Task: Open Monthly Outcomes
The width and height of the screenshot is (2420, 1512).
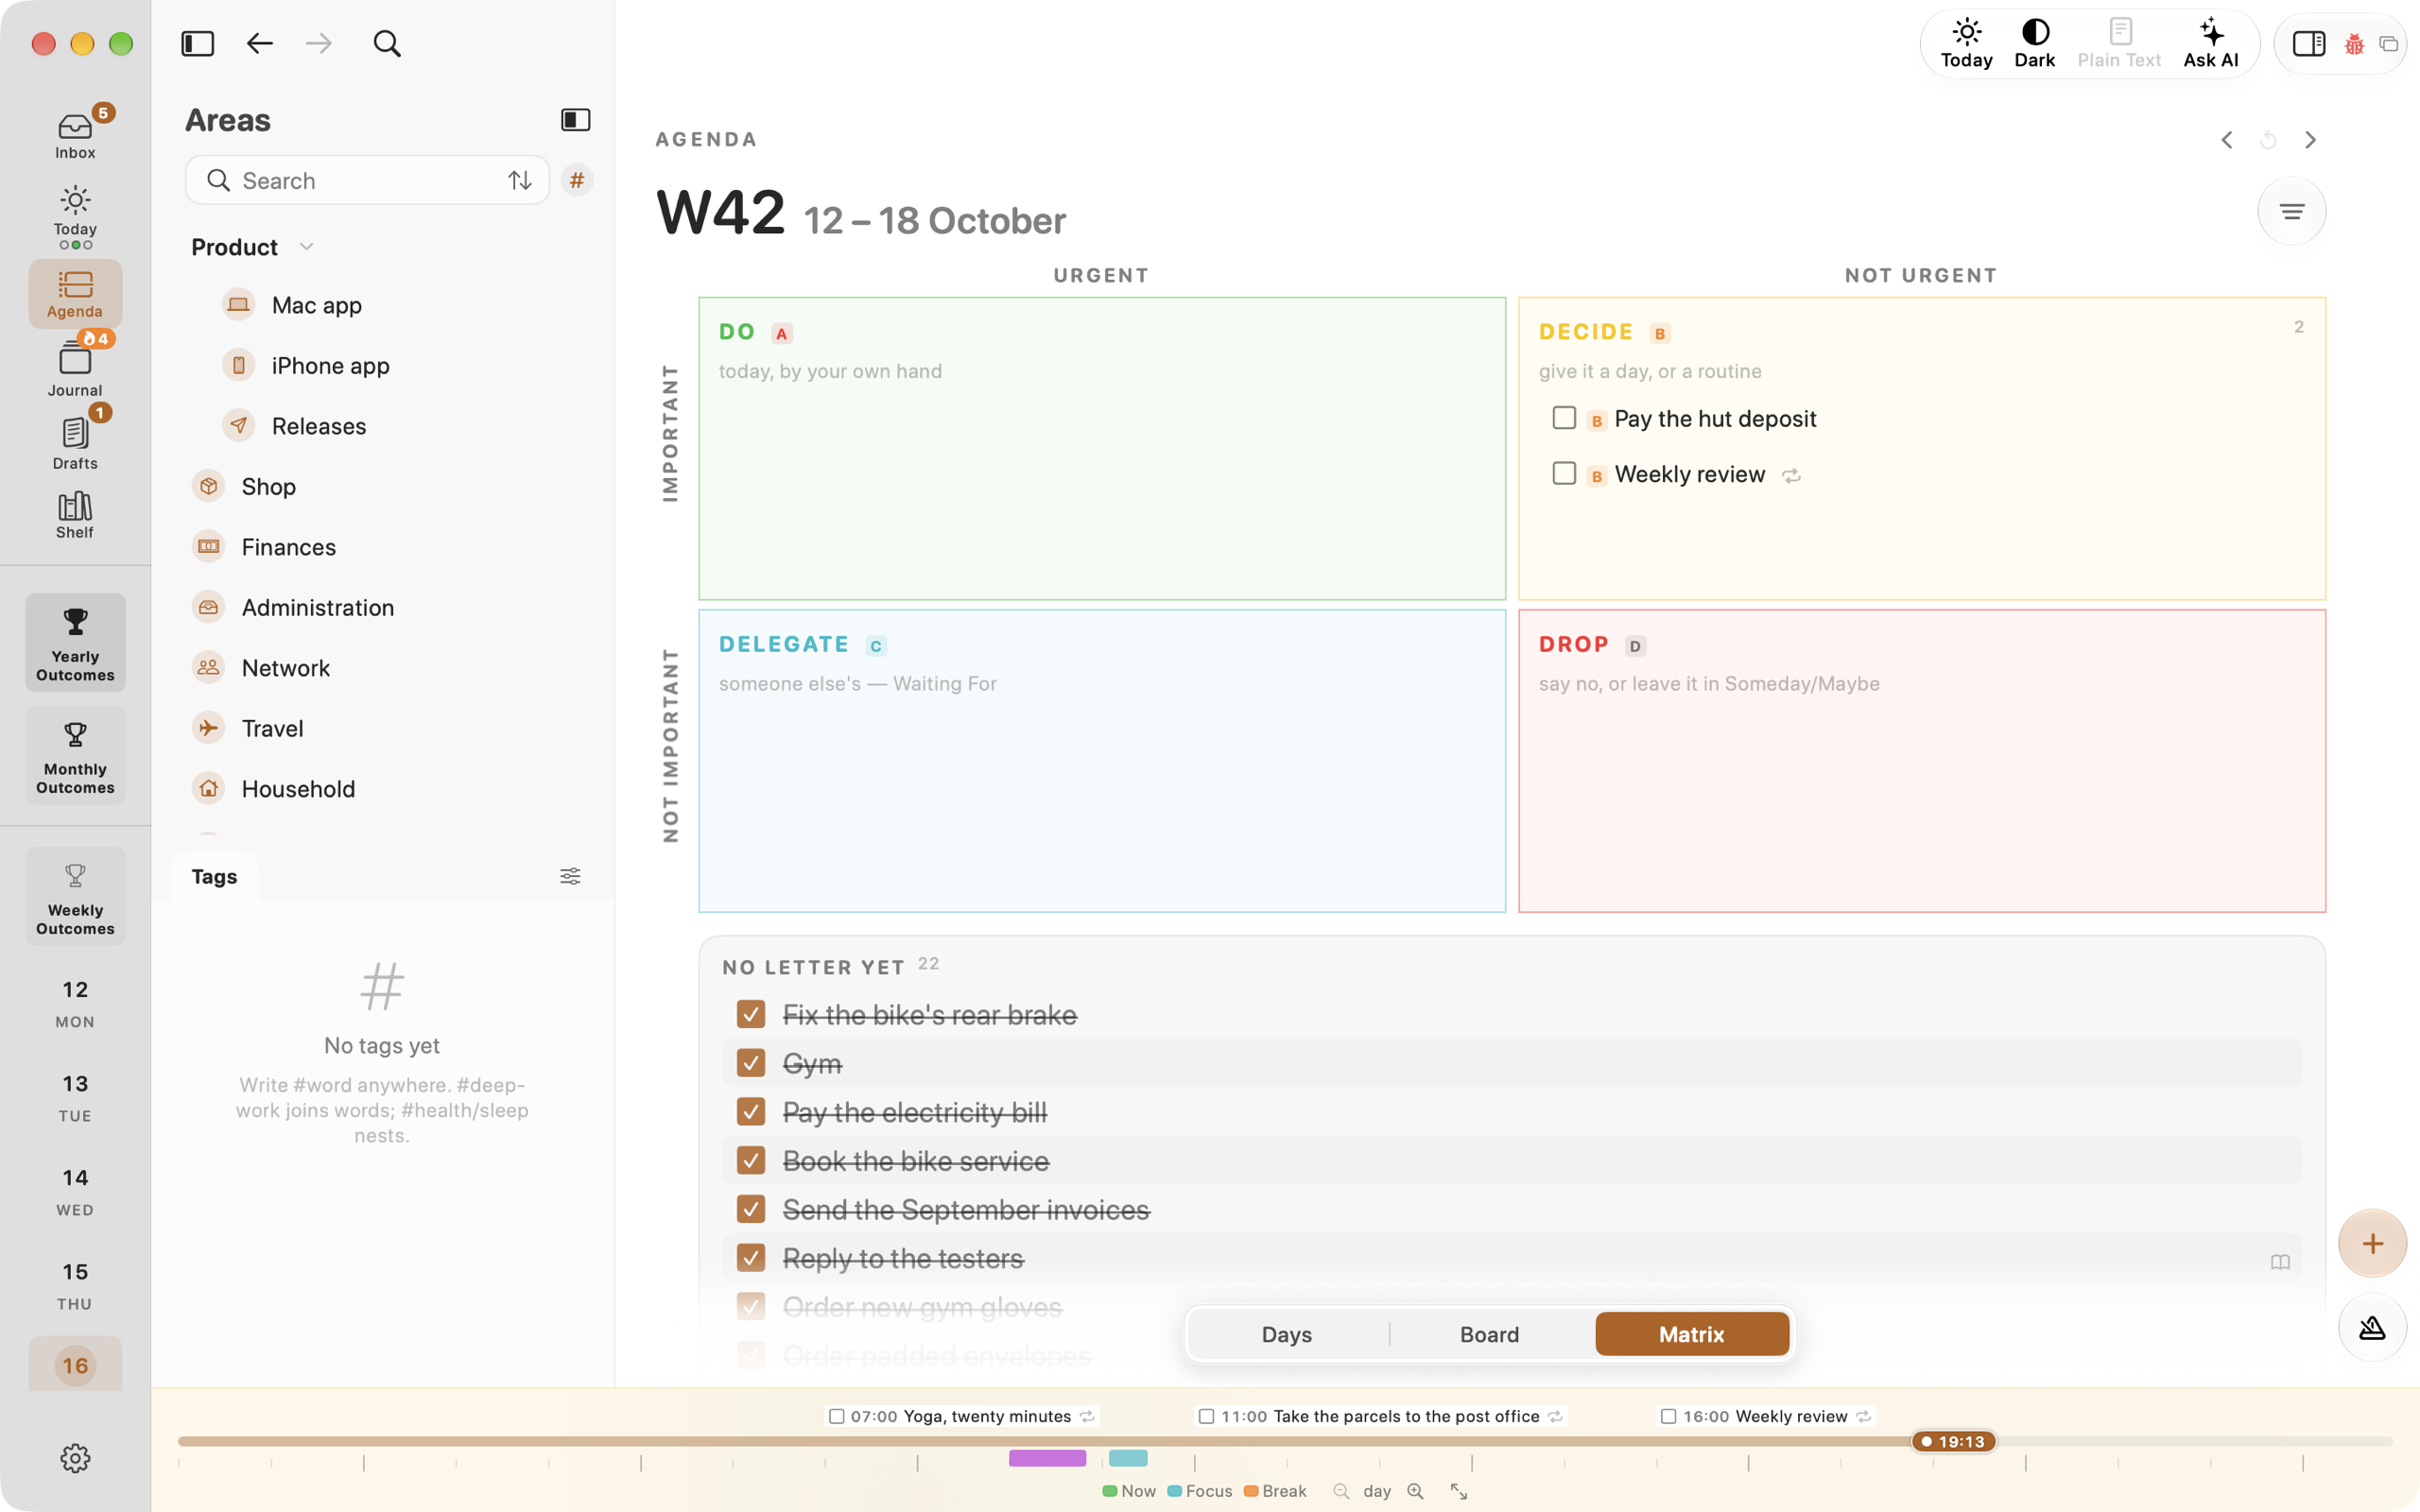Action: pos(75,756)
